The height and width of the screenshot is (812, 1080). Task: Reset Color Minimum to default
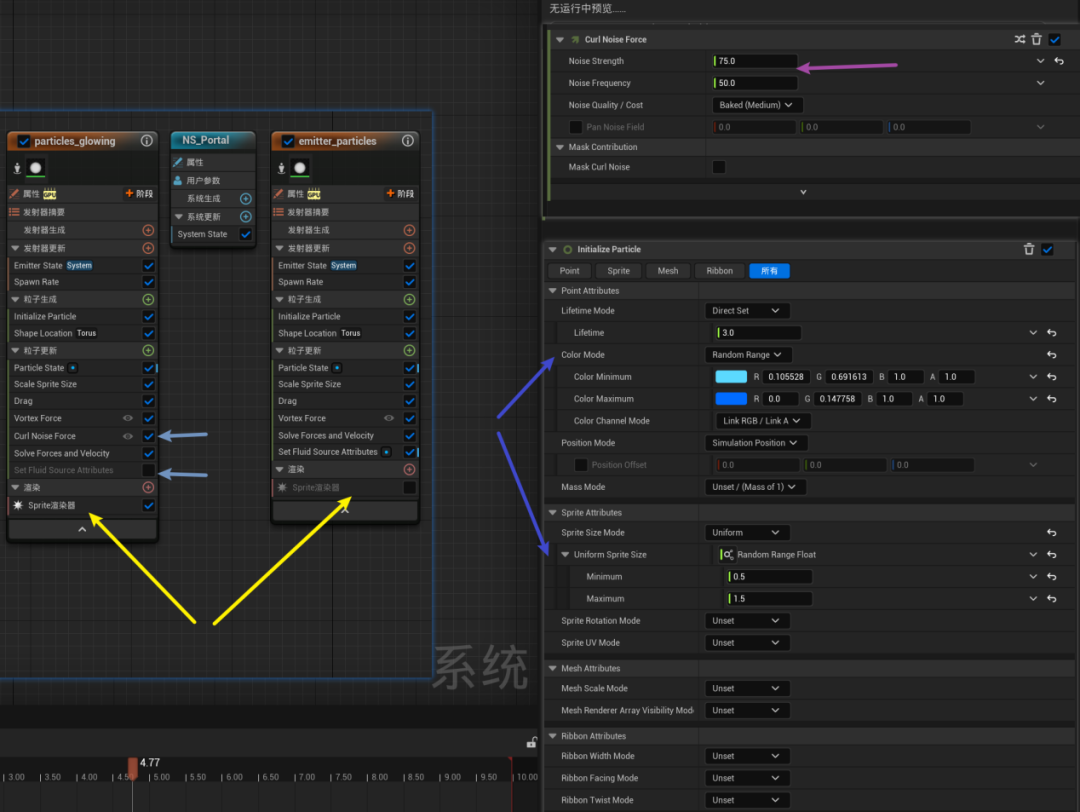click(1052, 377)
